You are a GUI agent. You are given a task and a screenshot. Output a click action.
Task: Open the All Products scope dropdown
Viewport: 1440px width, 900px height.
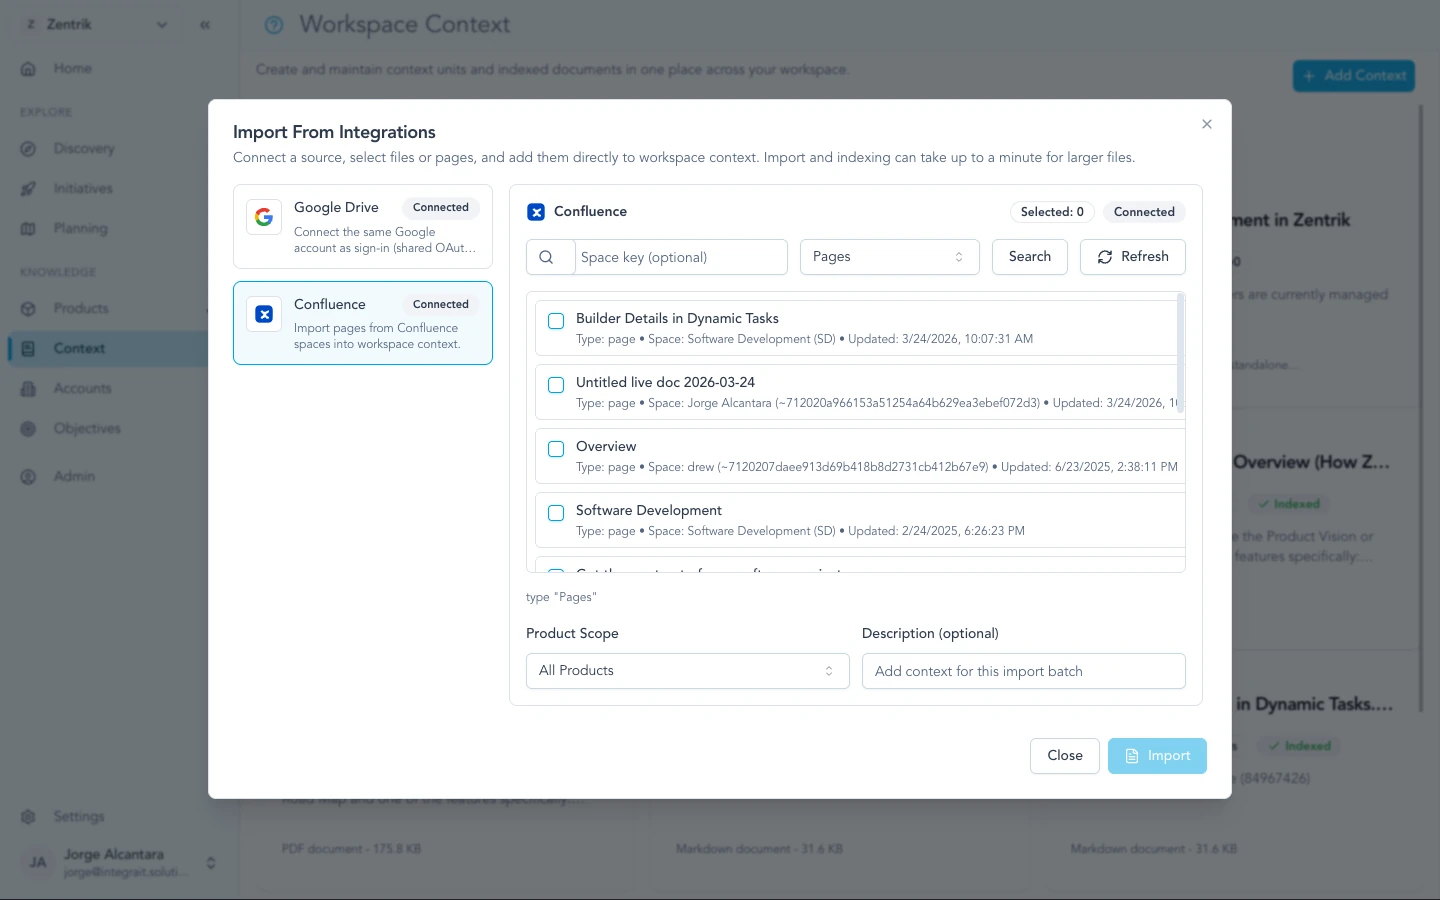[x=687, y=671]
